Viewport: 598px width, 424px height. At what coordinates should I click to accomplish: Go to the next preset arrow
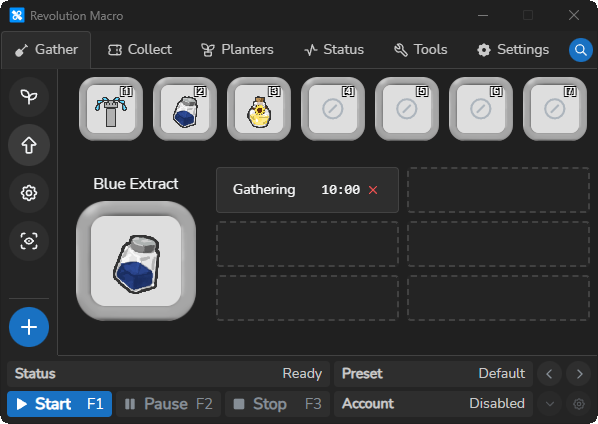click(x=579, y=374)
